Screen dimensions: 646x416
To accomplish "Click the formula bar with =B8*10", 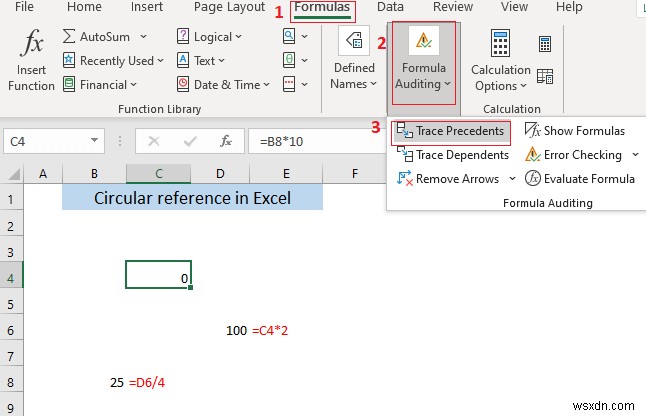I will (317, 141).
